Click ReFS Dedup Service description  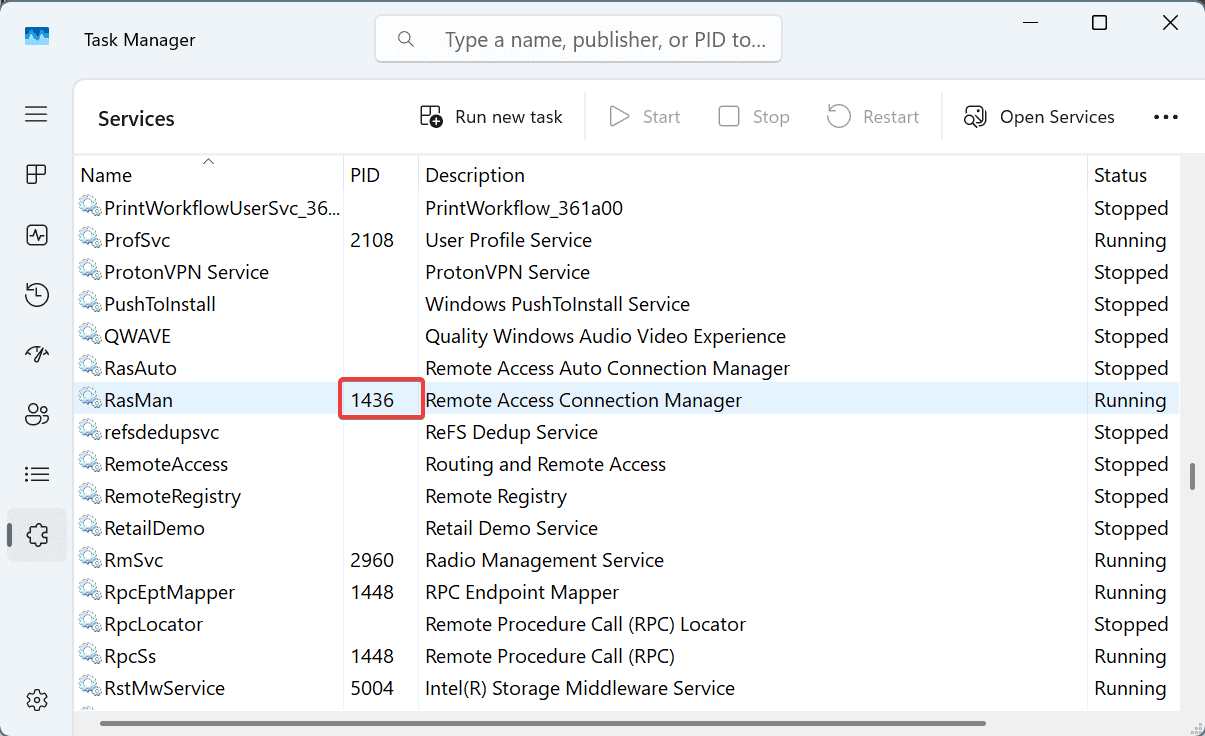(511, 432)
